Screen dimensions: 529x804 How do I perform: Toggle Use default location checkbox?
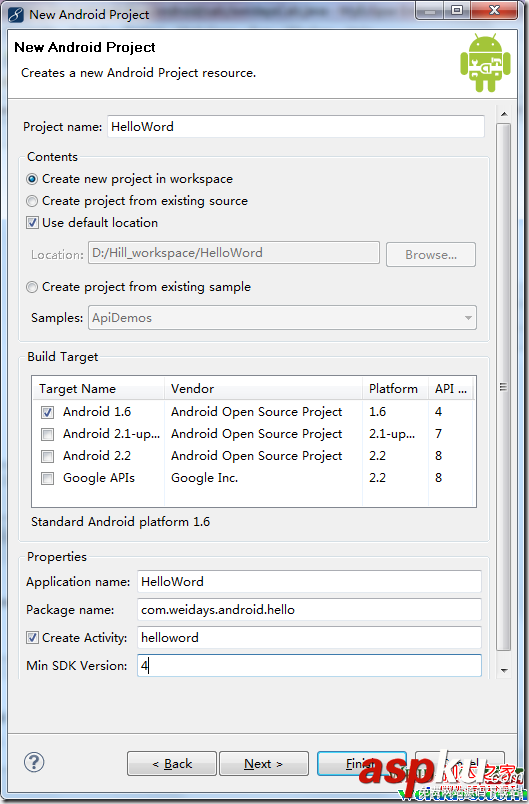[32, 223]
